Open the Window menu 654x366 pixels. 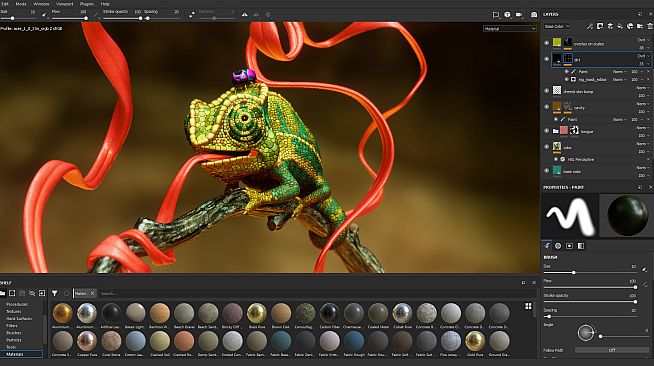pyautogui.click(x=41, y=4)
